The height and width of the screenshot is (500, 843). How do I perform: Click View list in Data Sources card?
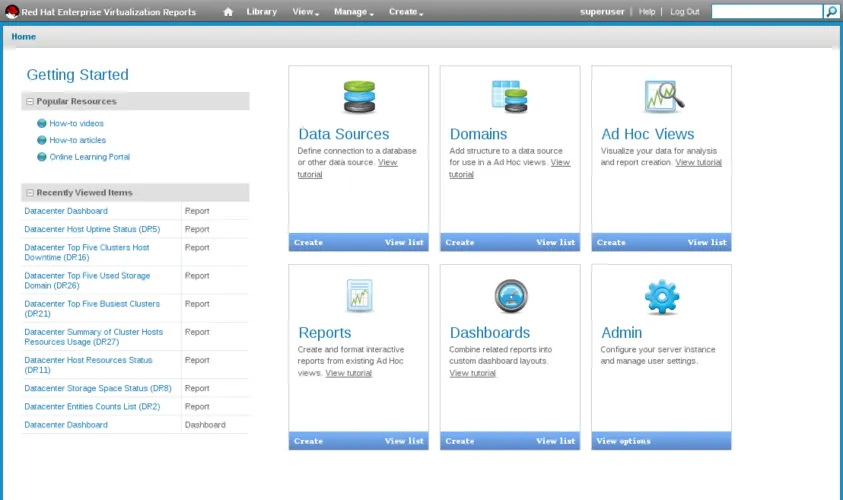404,242
